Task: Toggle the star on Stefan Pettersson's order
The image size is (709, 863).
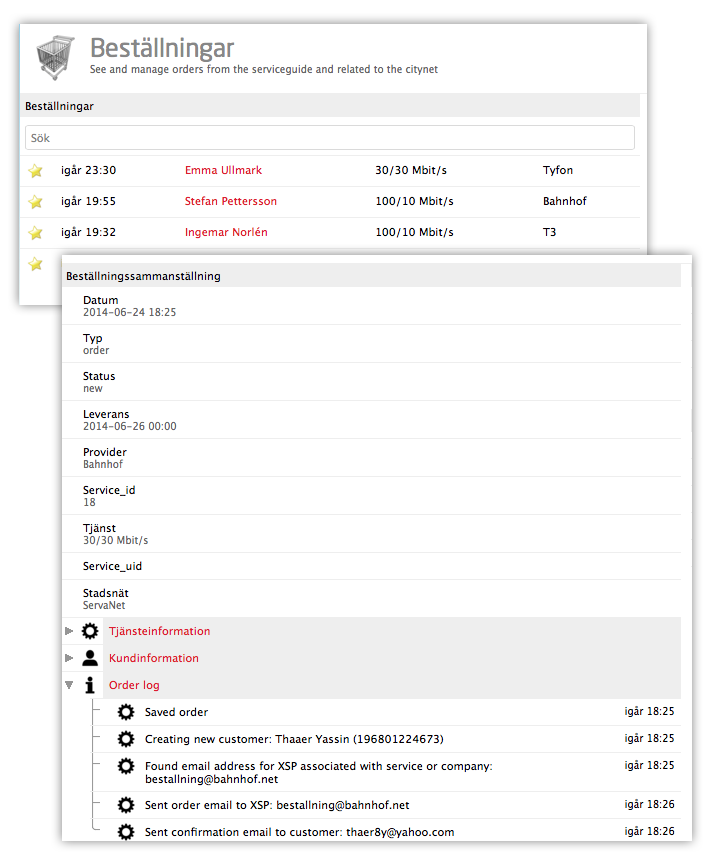Action: [x=36, y=202]
